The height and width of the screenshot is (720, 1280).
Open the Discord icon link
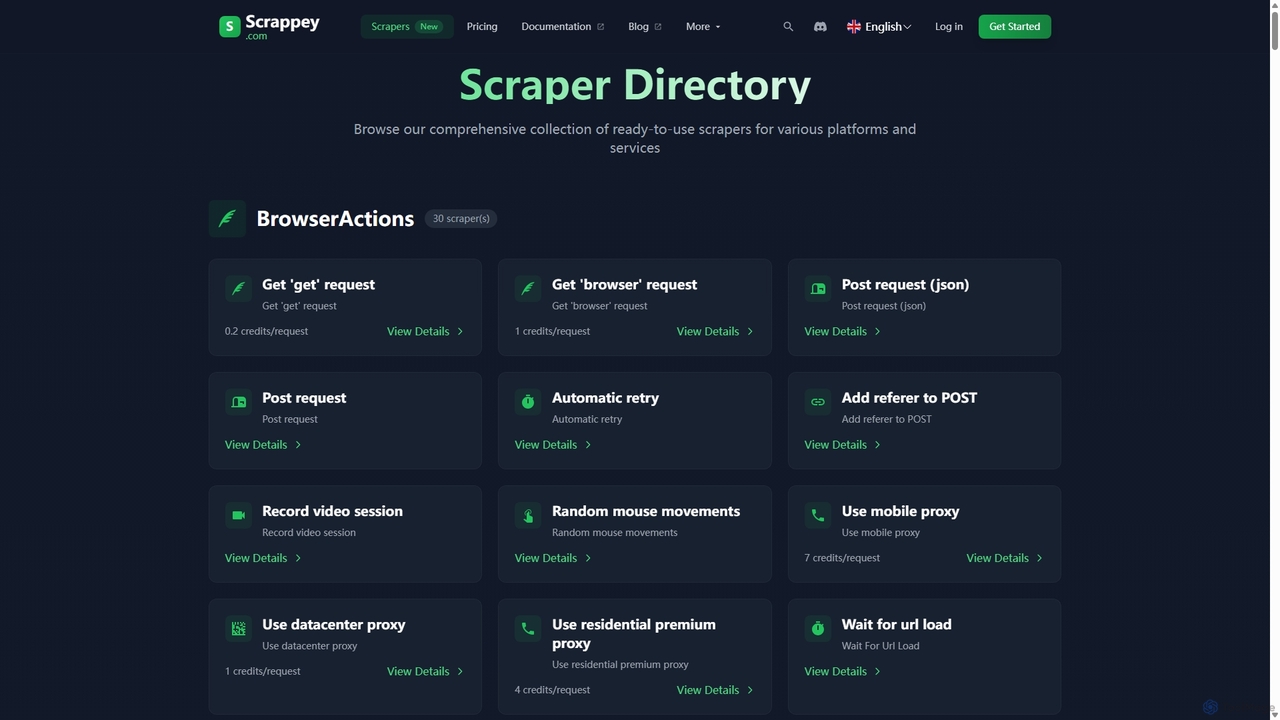820,27
